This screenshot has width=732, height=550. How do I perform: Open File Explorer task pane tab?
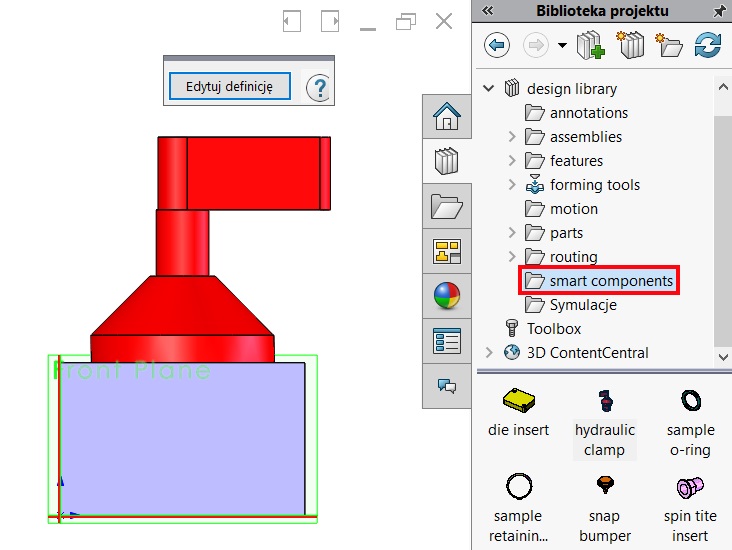(x=447, y=206)
